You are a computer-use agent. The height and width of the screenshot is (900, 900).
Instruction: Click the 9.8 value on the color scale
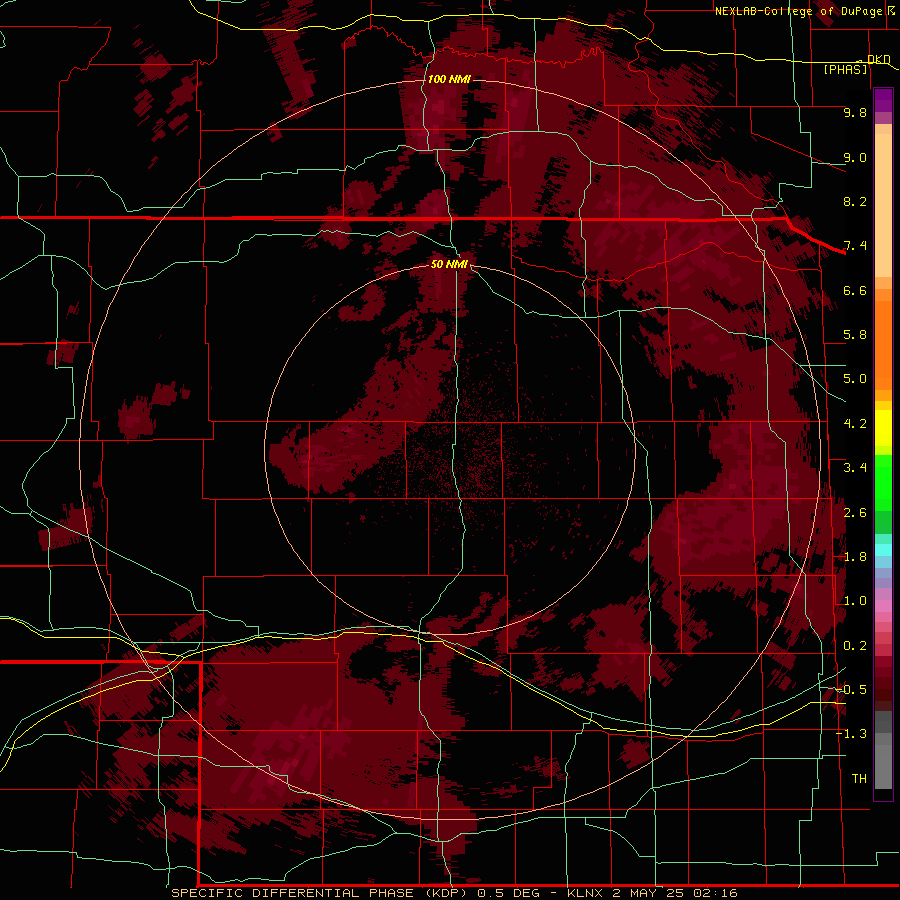(x=855, y=112)
